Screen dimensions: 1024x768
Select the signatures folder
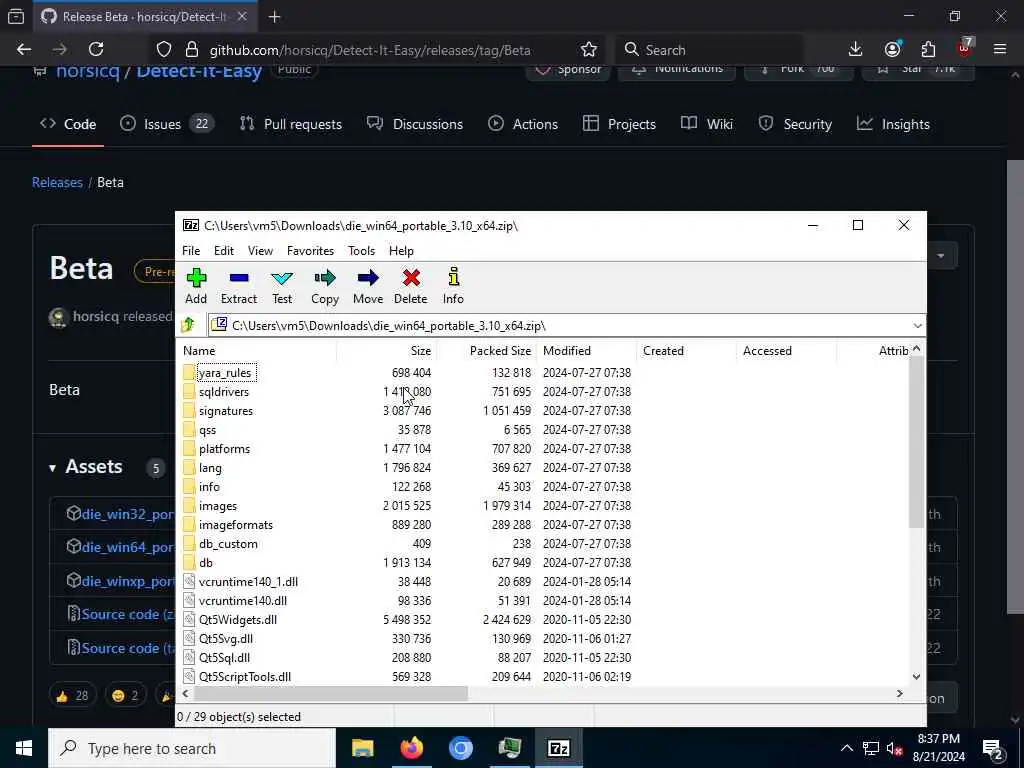[x=226, y=411]
